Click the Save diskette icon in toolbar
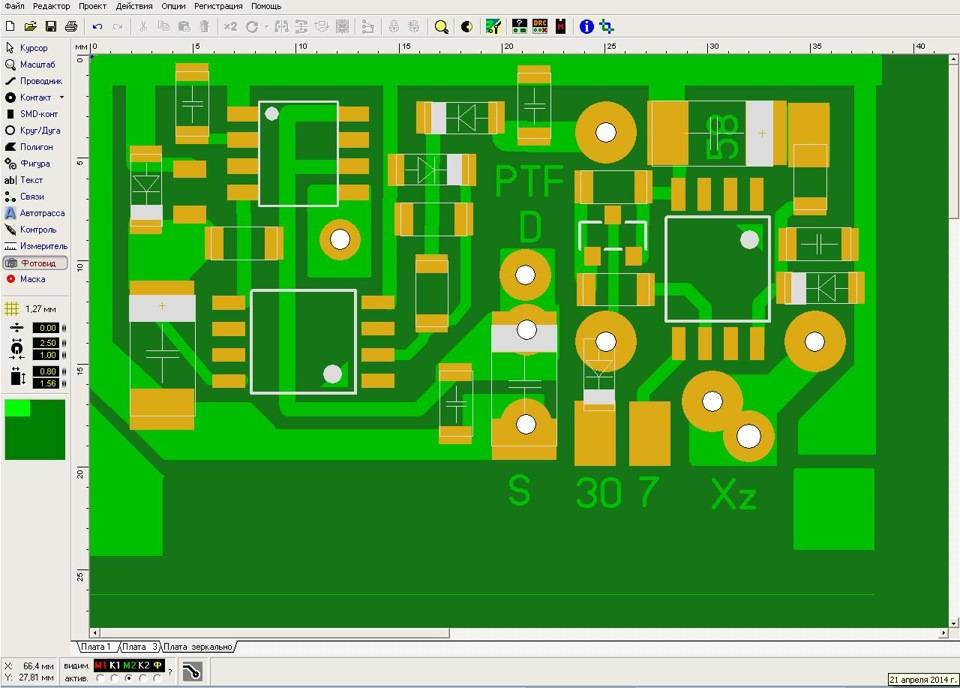The height and width of the screenshot is (688, 960). pos(50,26)
